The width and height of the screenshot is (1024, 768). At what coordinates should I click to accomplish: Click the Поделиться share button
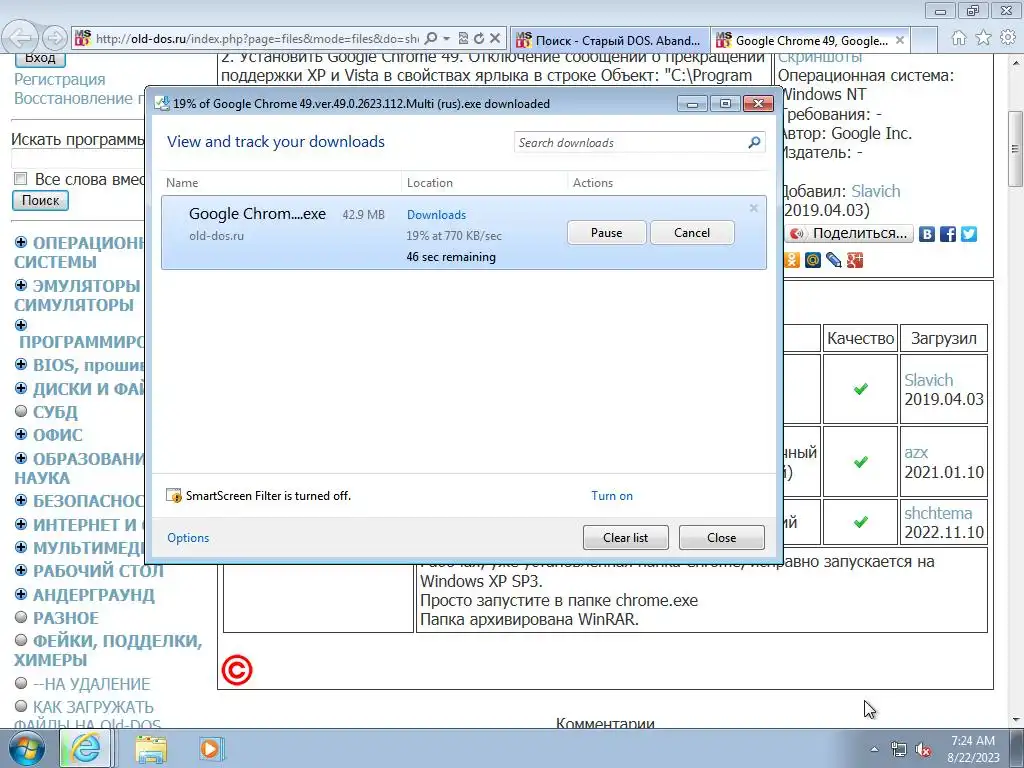[x=849, y=233]
